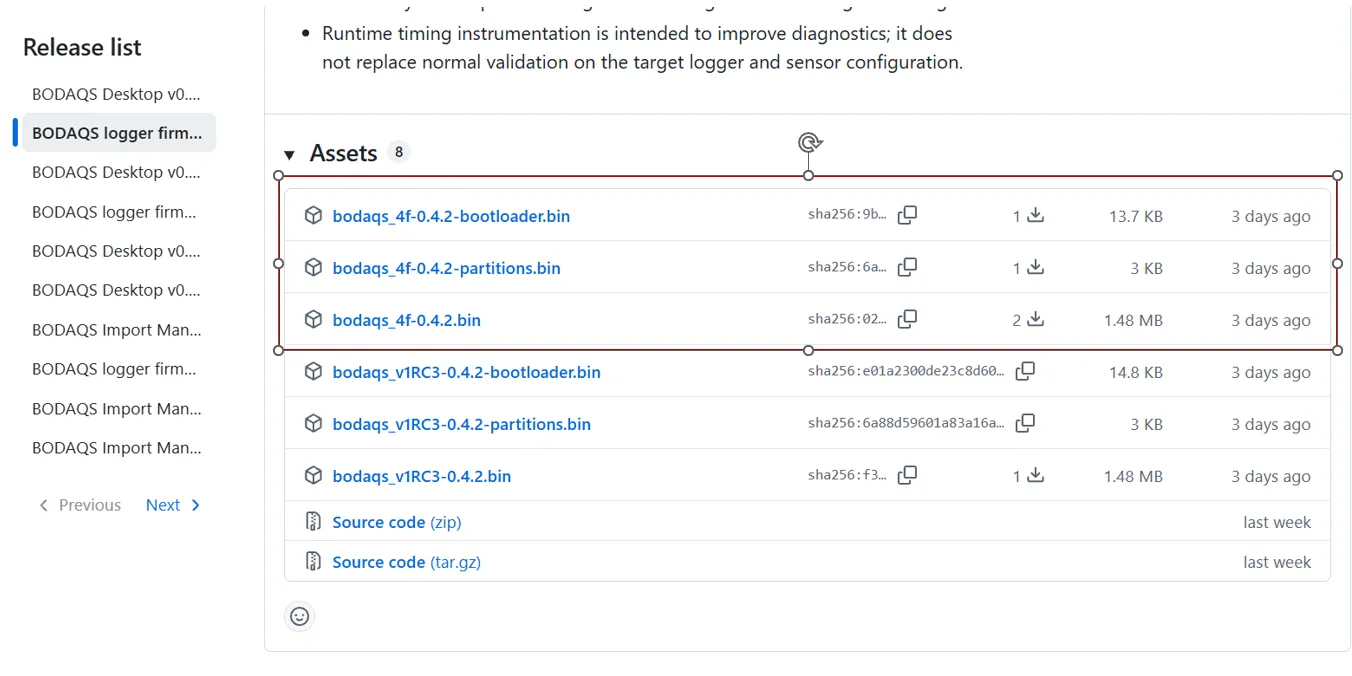Image resolution: width=1352 pixels, height=676 pixels.
Task: Download bodaqs_4f-0.4.2-partitions.bin
Action: (x=446, y=268)
